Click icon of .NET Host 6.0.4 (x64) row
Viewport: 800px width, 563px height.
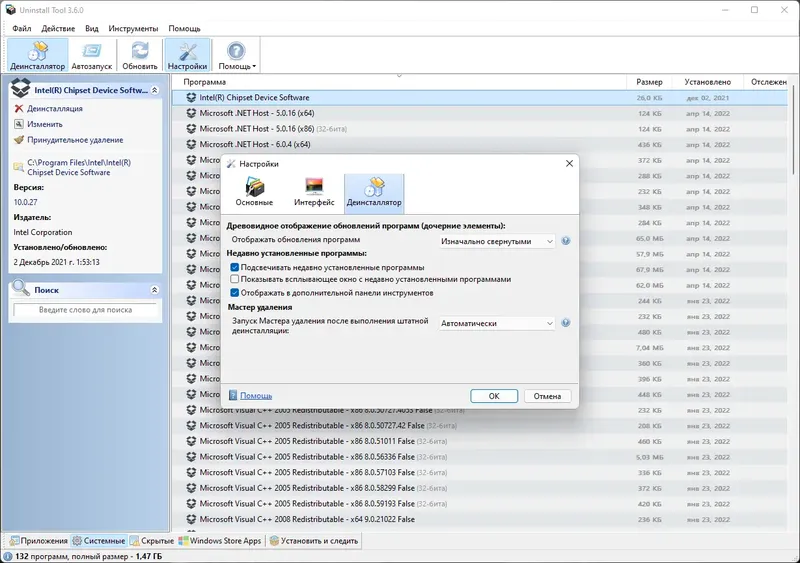(x=191, y=144)
